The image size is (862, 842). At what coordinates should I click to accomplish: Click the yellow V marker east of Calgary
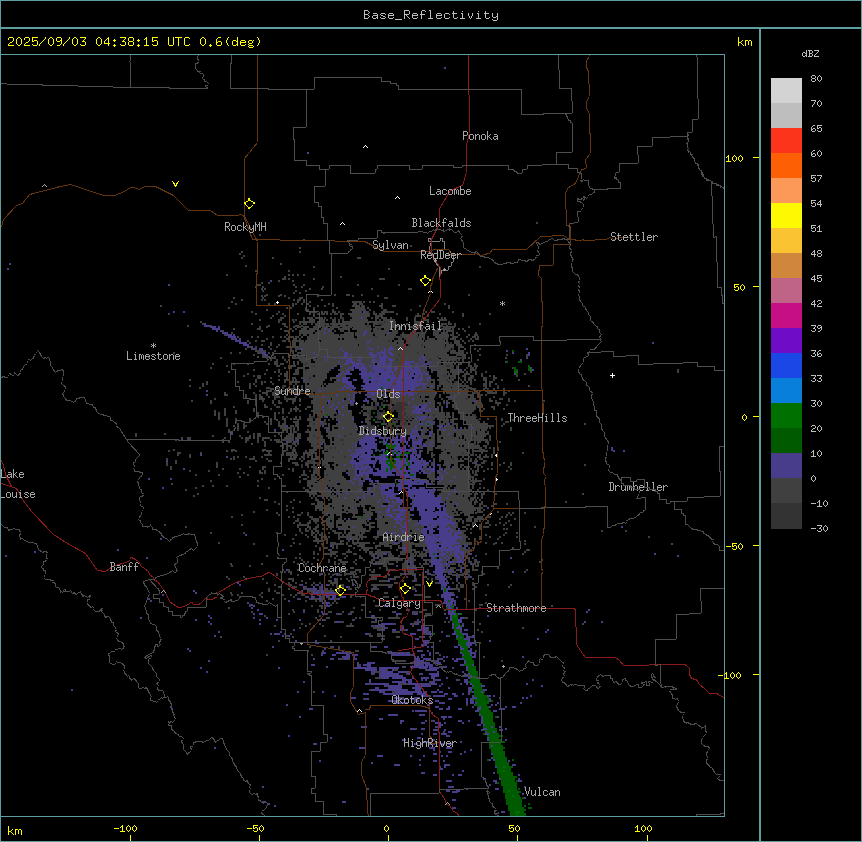(x=429, y=584)
